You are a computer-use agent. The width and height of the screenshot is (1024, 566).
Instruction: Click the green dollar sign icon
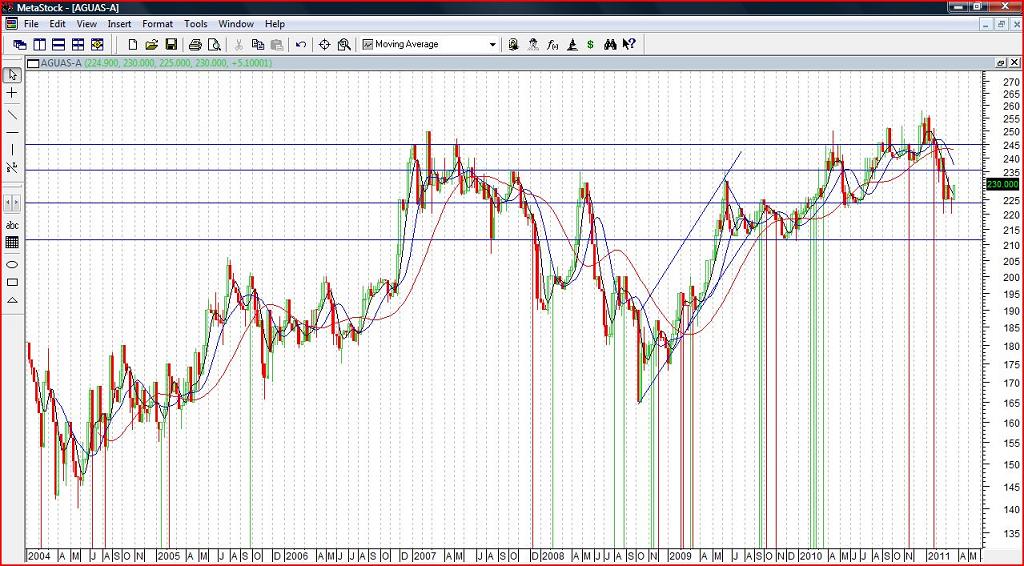(590, 44)
